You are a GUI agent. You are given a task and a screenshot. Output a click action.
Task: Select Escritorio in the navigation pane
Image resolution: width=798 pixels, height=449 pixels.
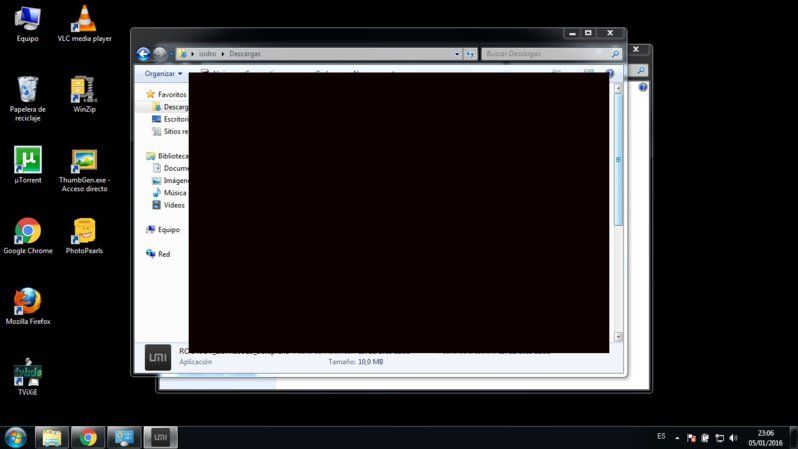[x=170, y=119]
